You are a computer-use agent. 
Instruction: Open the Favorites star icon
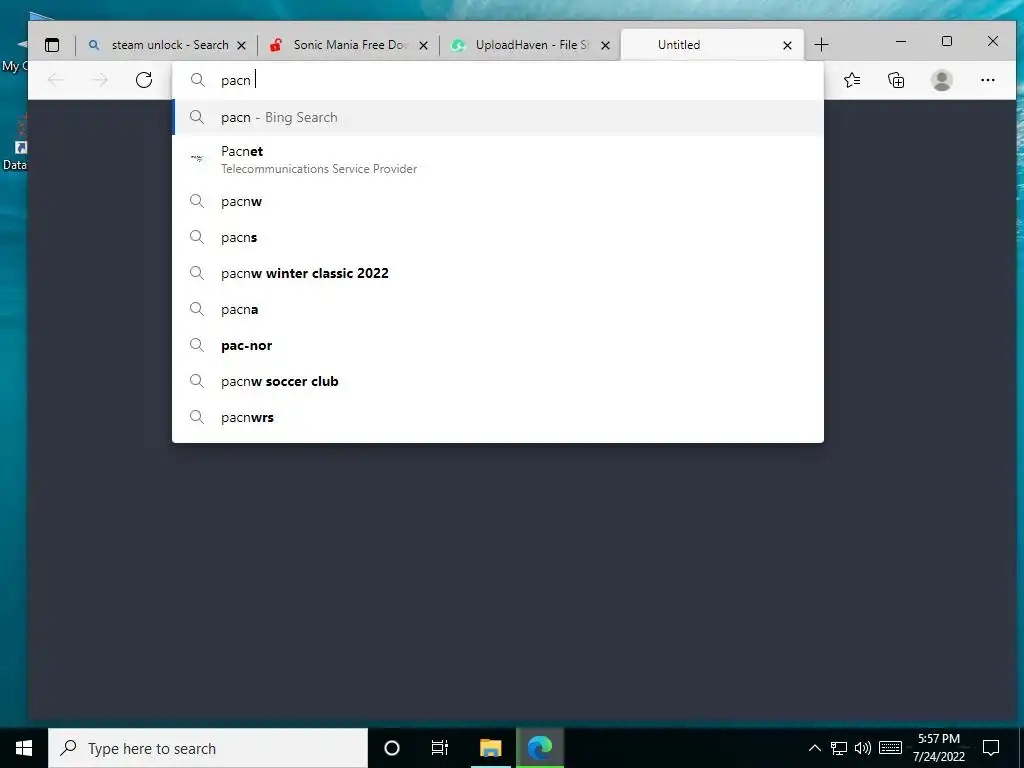coord(852,80)
